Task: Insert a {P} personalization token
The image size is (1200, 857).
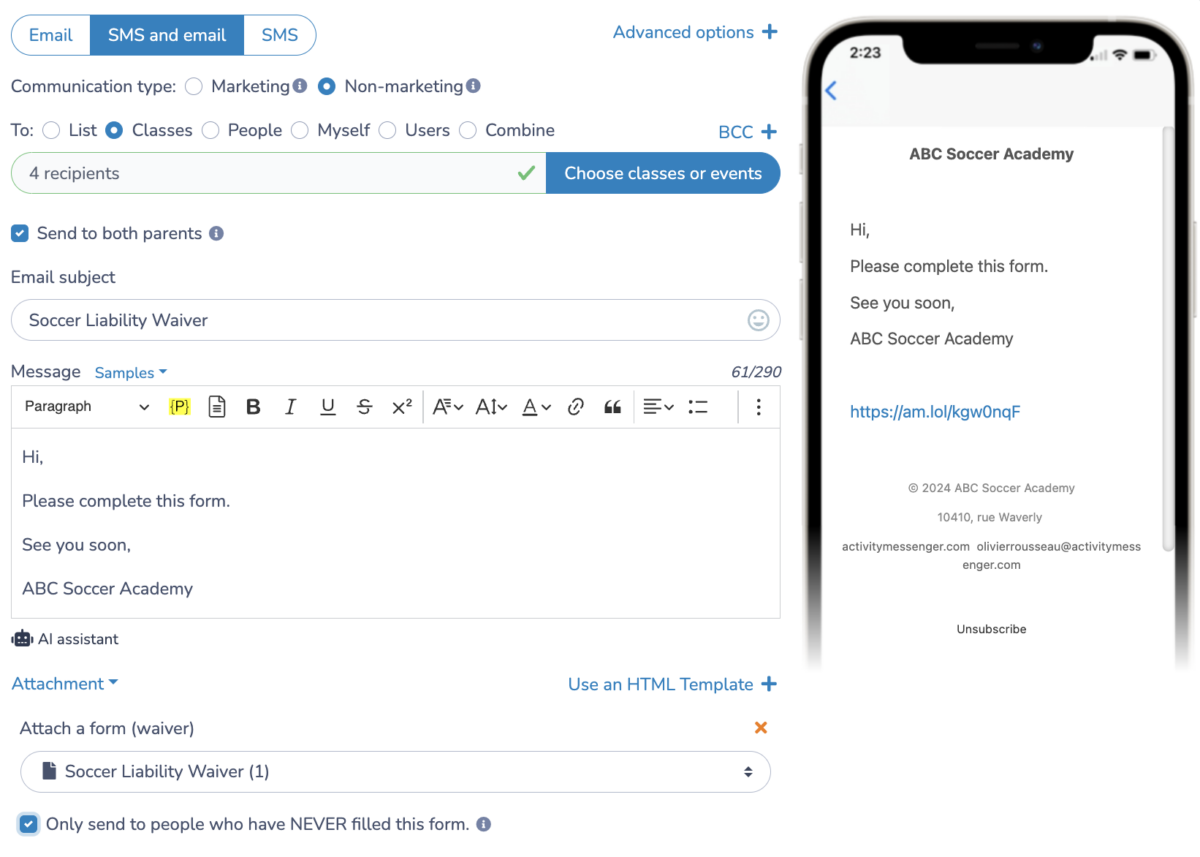Action: [x=180, y=406]
